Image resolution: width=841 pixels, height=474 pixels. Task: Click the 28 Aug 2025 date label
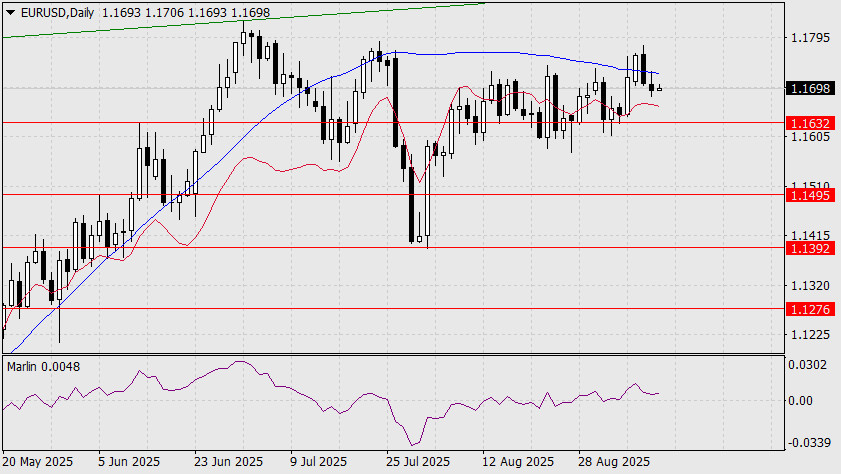614,462
